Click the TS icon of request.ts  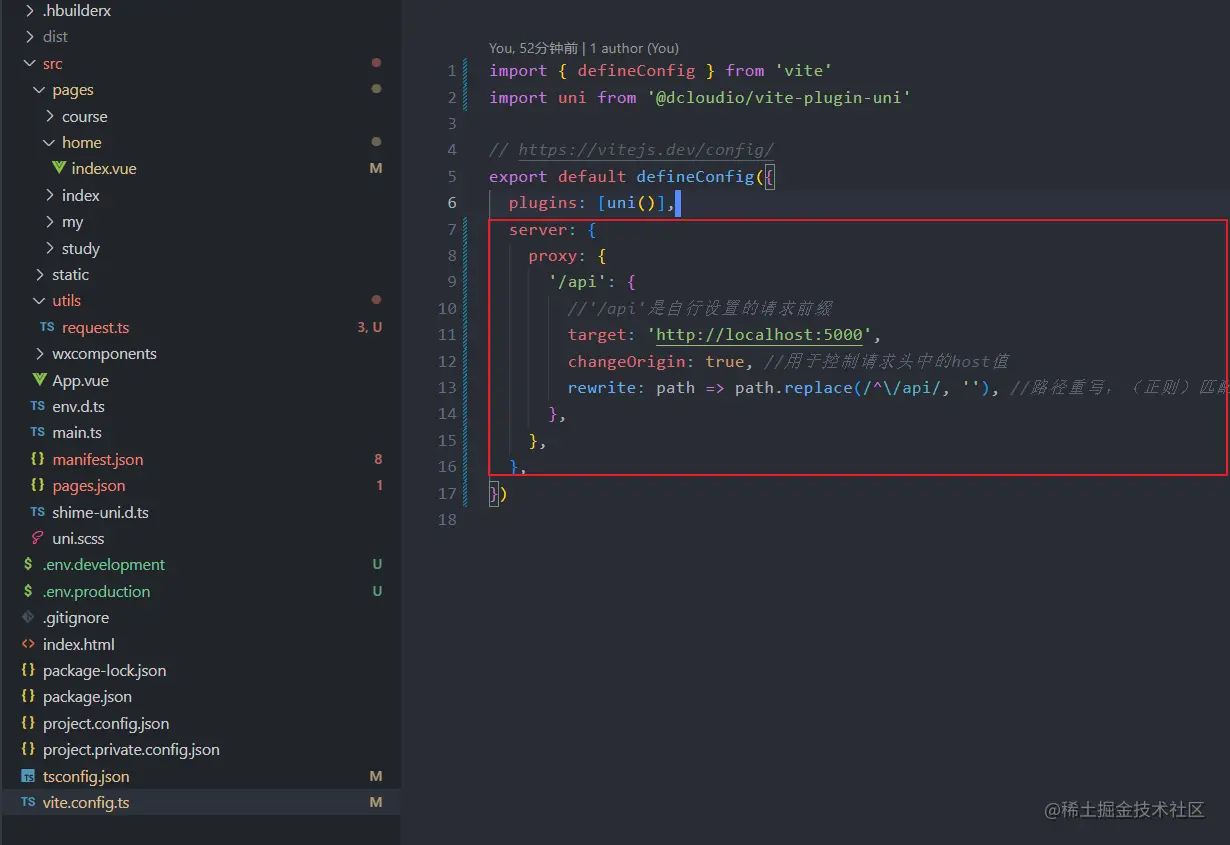47,328
